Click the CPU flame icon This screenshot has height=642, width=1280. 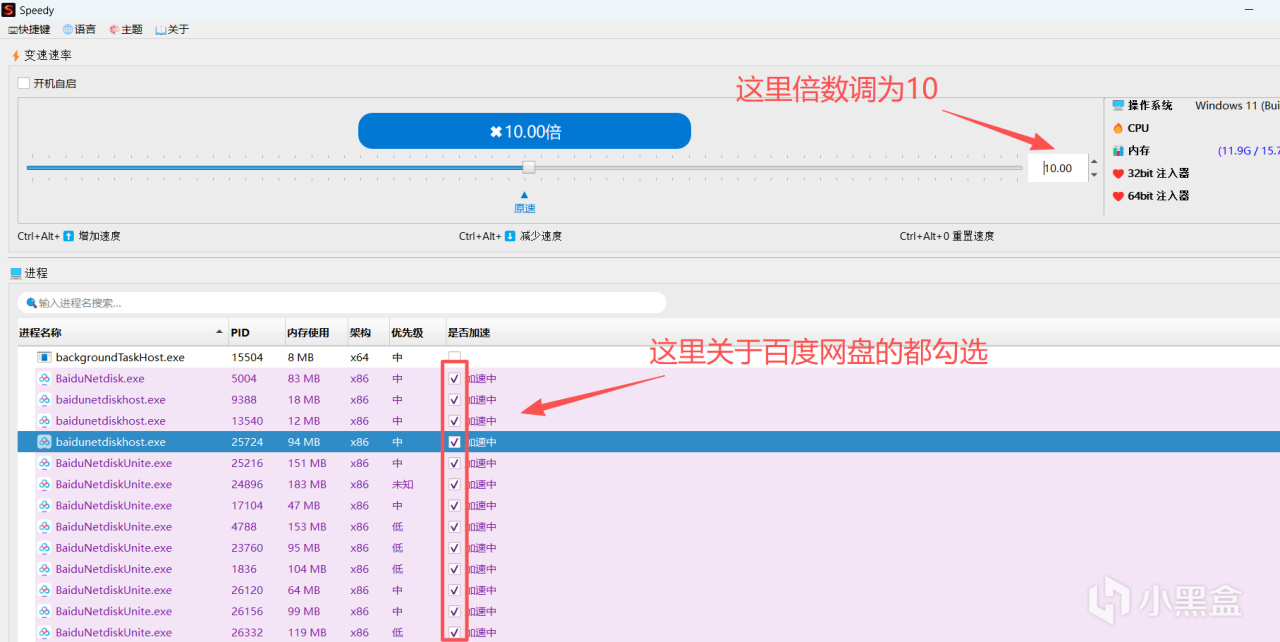pyautogui.click(x=1119, y=128)
